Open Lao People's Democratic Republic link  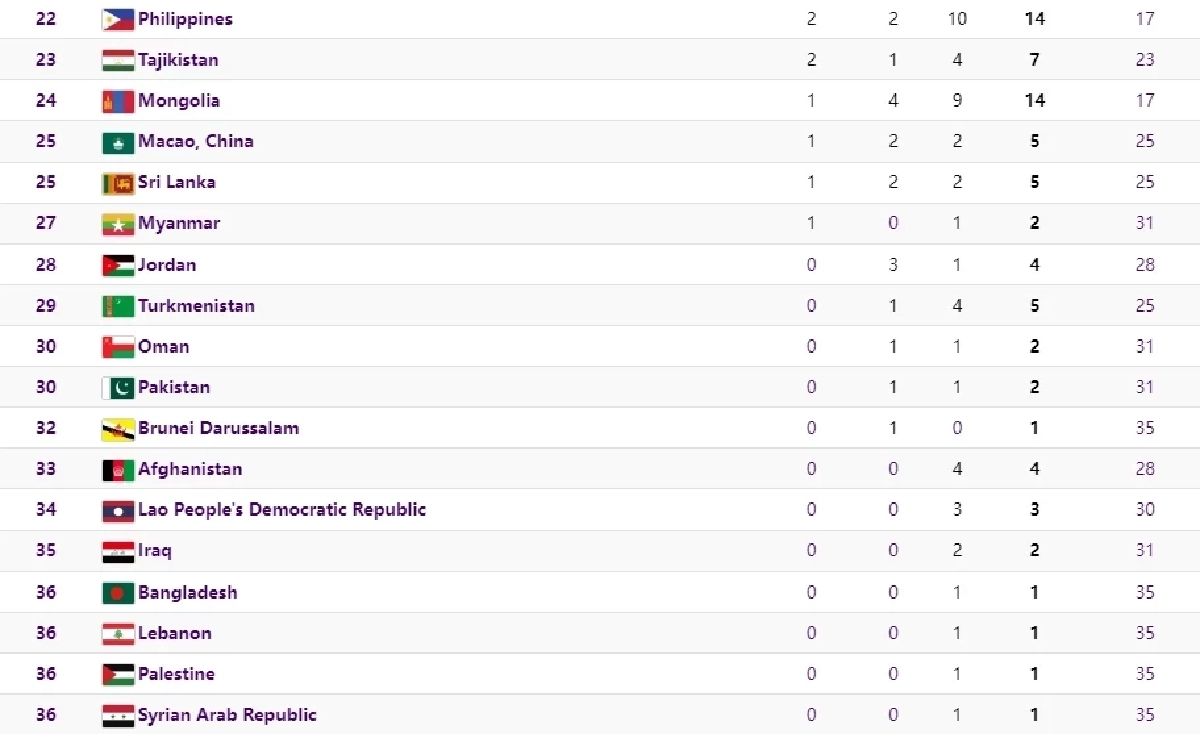[x=282, y=510]
